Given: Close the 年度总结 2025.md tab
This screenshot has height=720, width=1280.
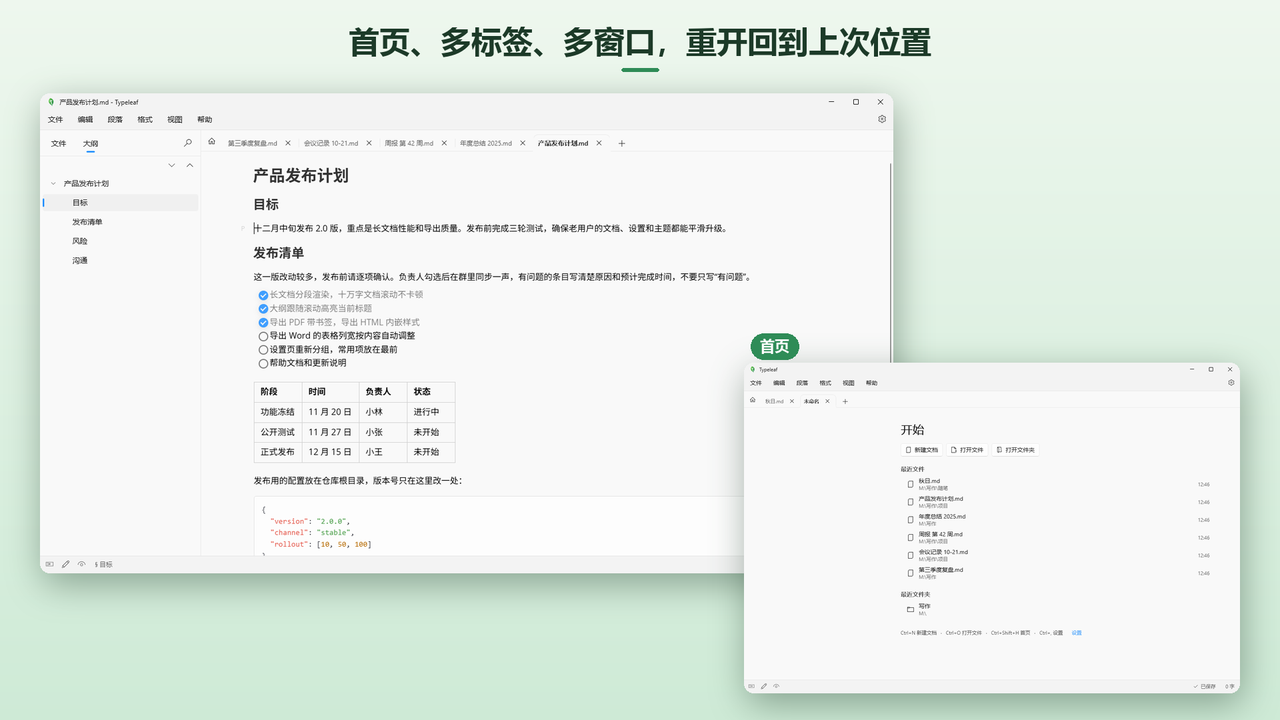Looking at the screenshot, I should [522, 143].
